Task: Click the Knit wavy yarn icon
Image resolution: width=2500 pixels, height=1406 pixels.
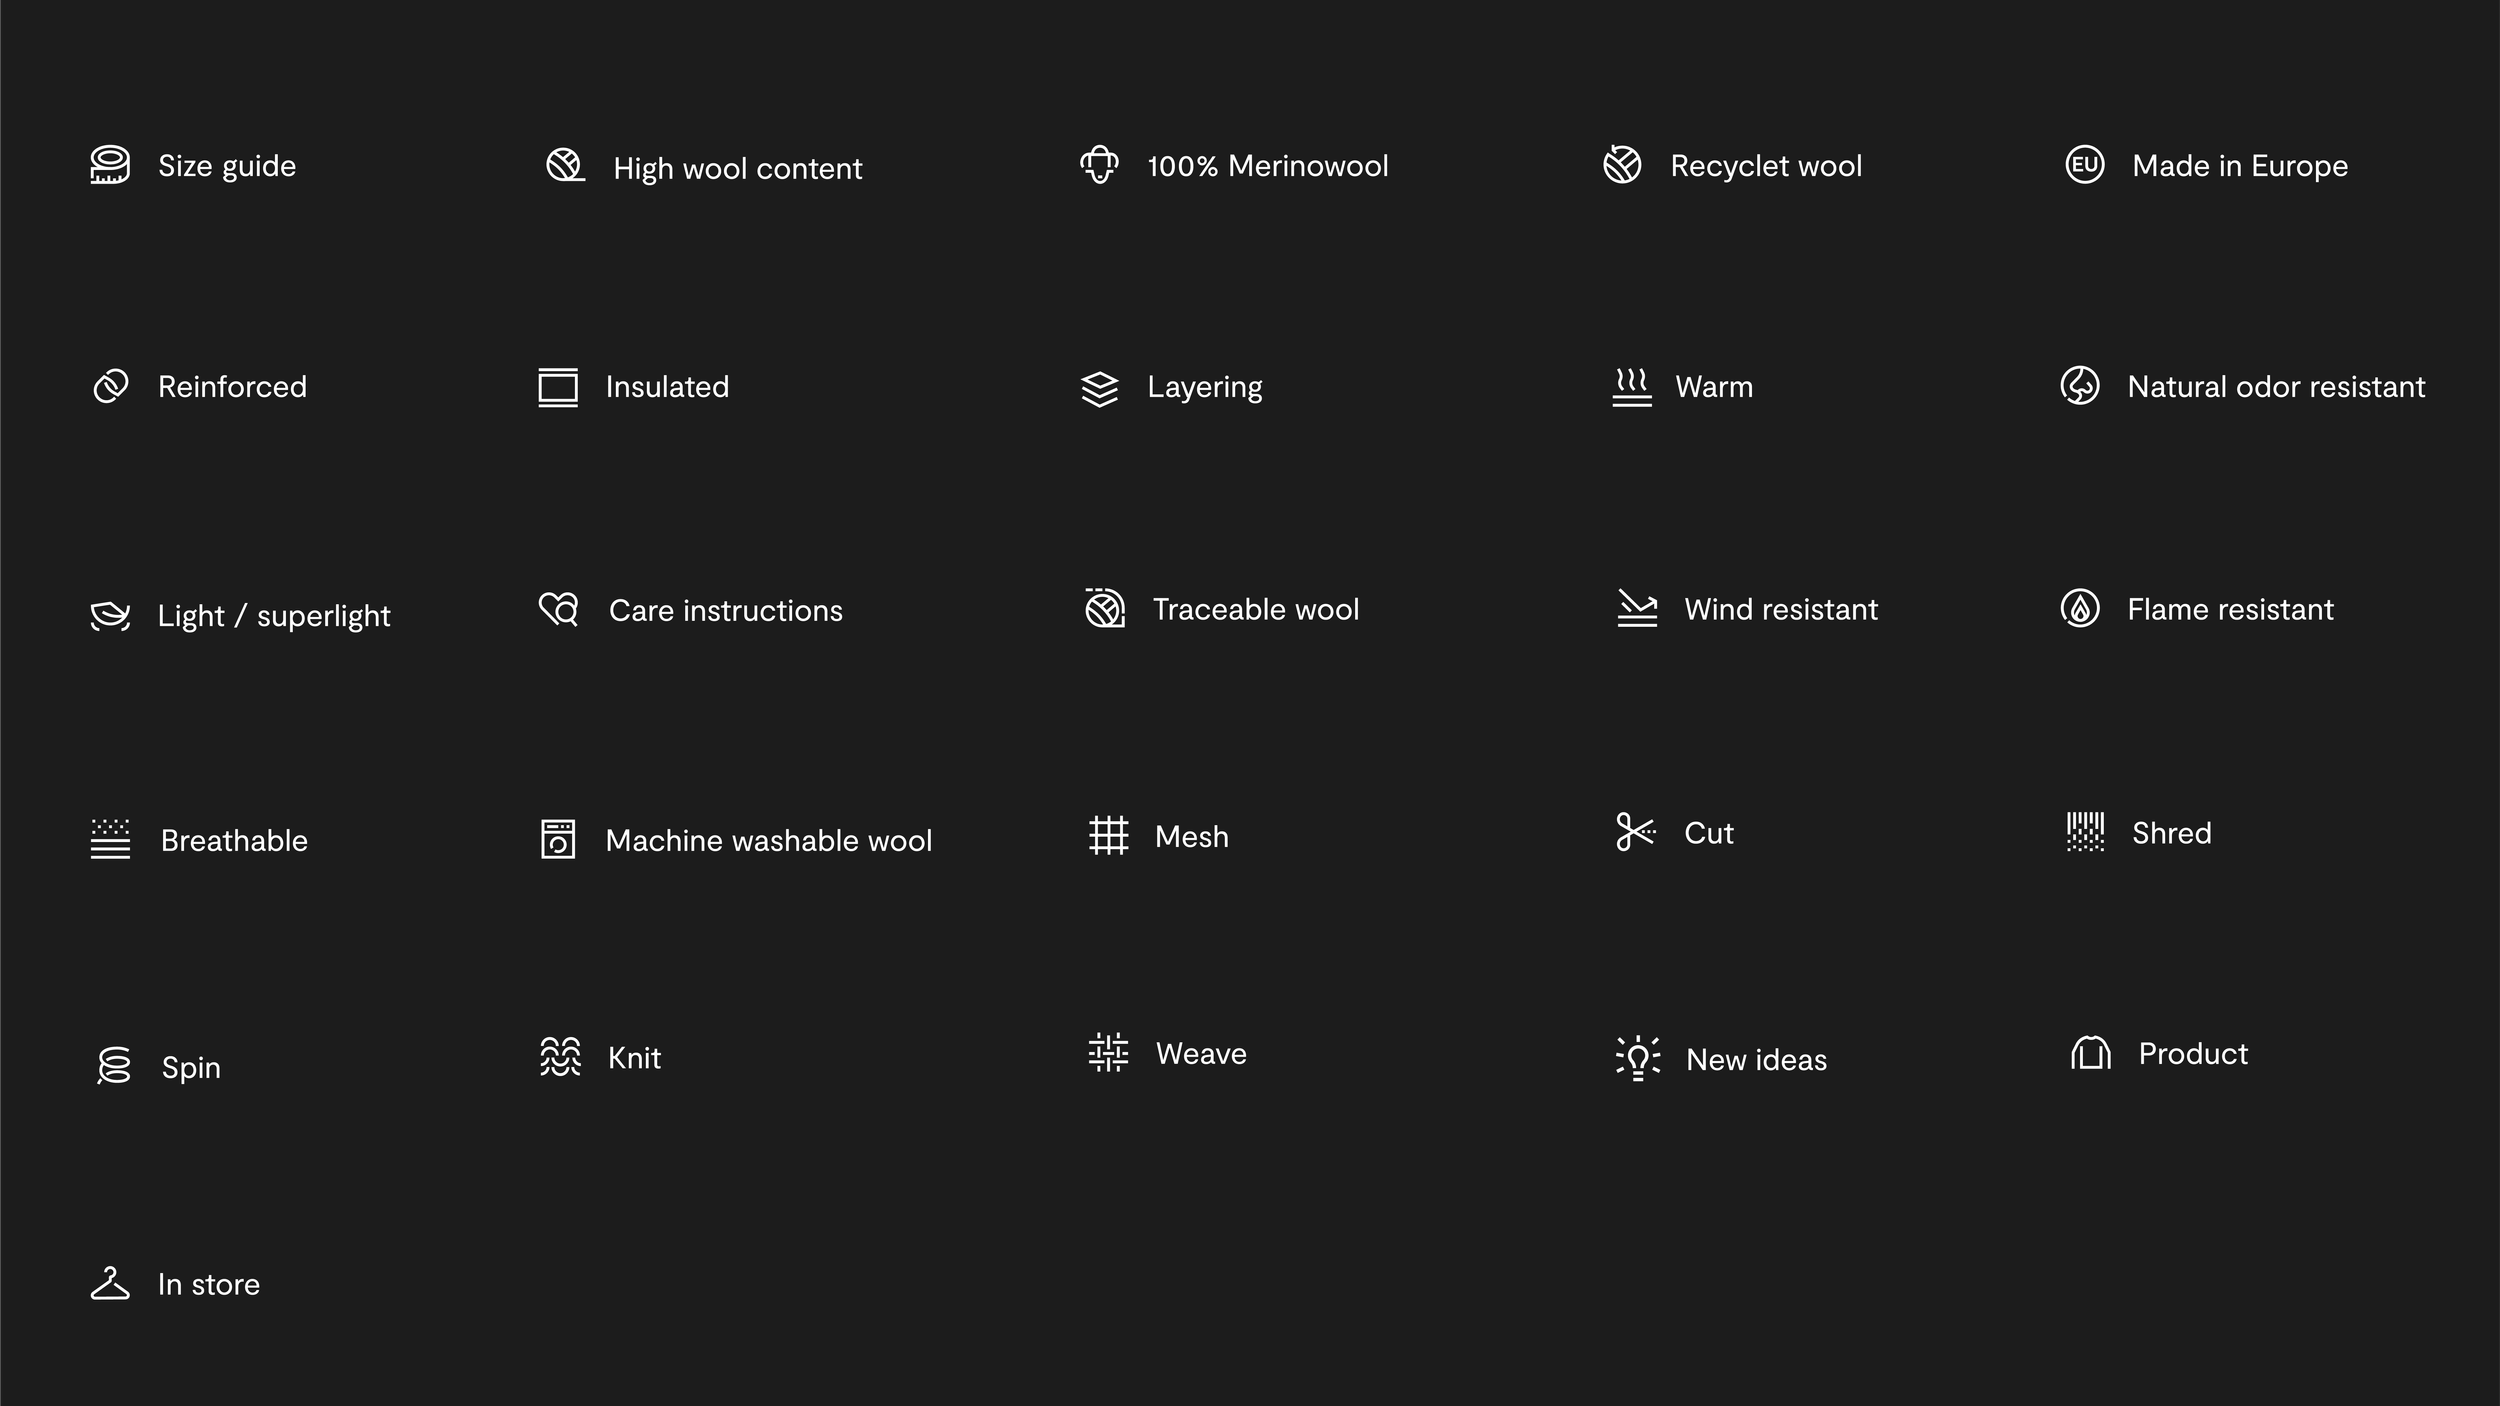Action: (x=560, y=1057)
